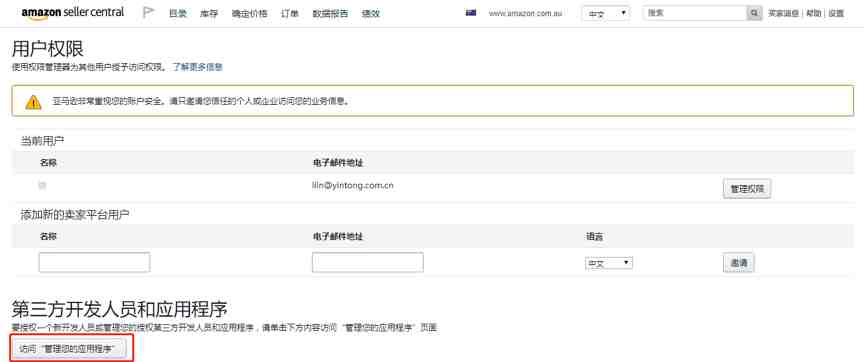This screenshot has height=362, width=864.
Task: Click the 用户权限 page heading
Action: click(x=47, y=49)
